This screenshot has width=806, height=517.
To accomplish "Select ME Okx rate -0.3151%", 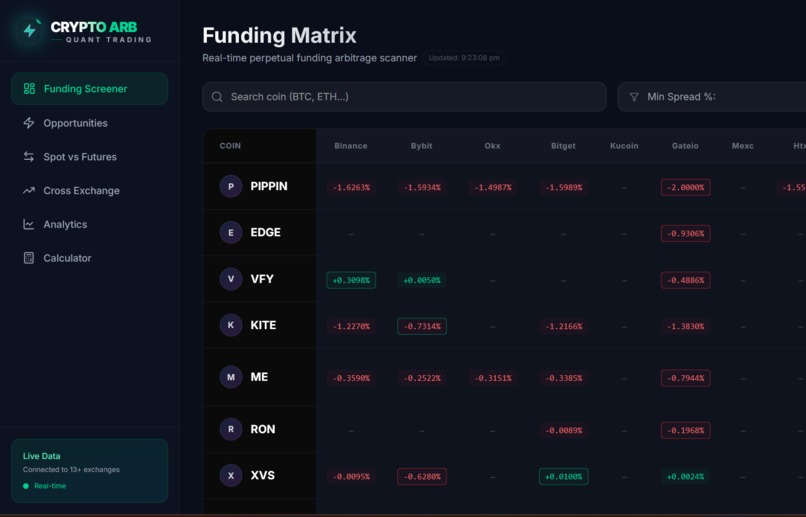I will pyautogui.click(x=493, y=378).
